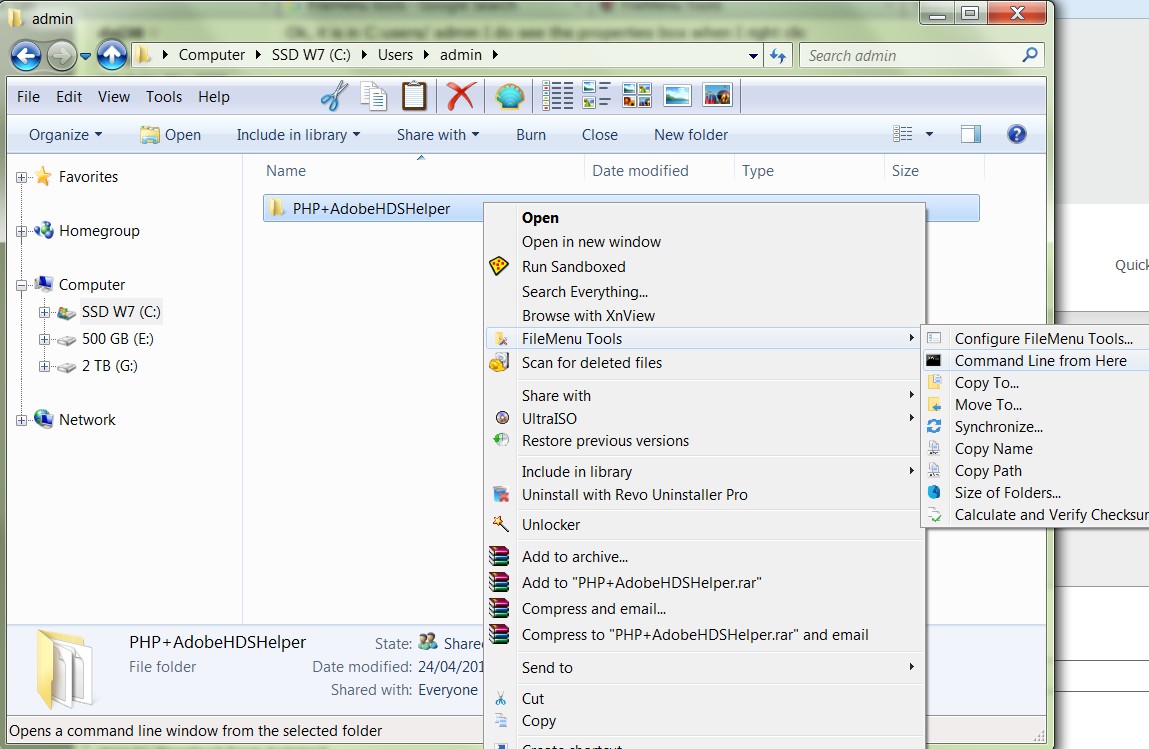Screen dimensions: 1149x749
Task: Go back with the Back arrow button
Action: (x=26, y=55)
